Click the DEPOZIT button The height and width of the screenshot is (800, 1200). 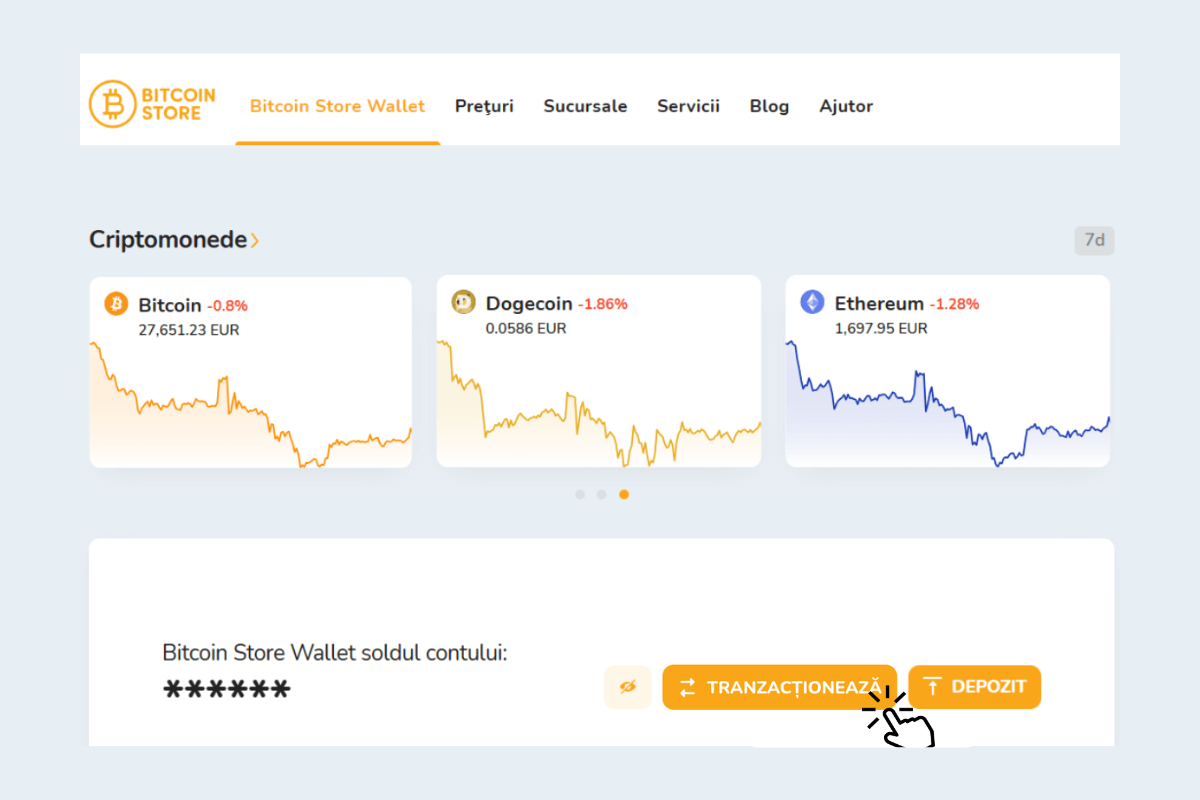pyautogui.click(x=974, y=687)
